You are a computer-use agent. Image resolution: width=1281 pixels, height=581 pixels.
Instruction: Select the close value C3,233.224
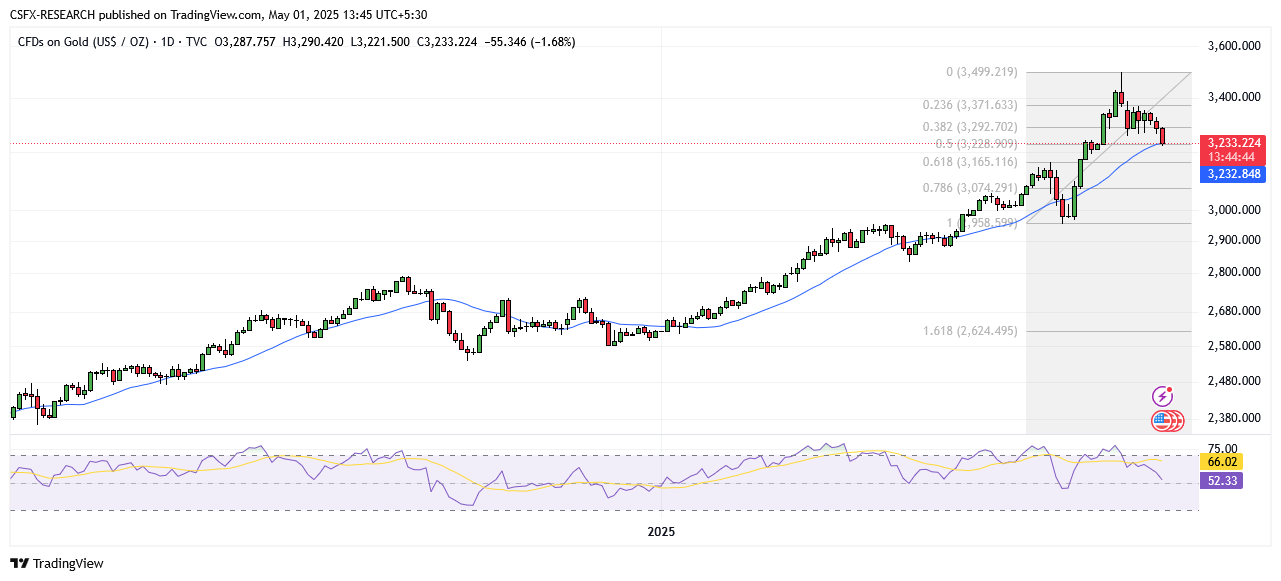coord(448,42)
